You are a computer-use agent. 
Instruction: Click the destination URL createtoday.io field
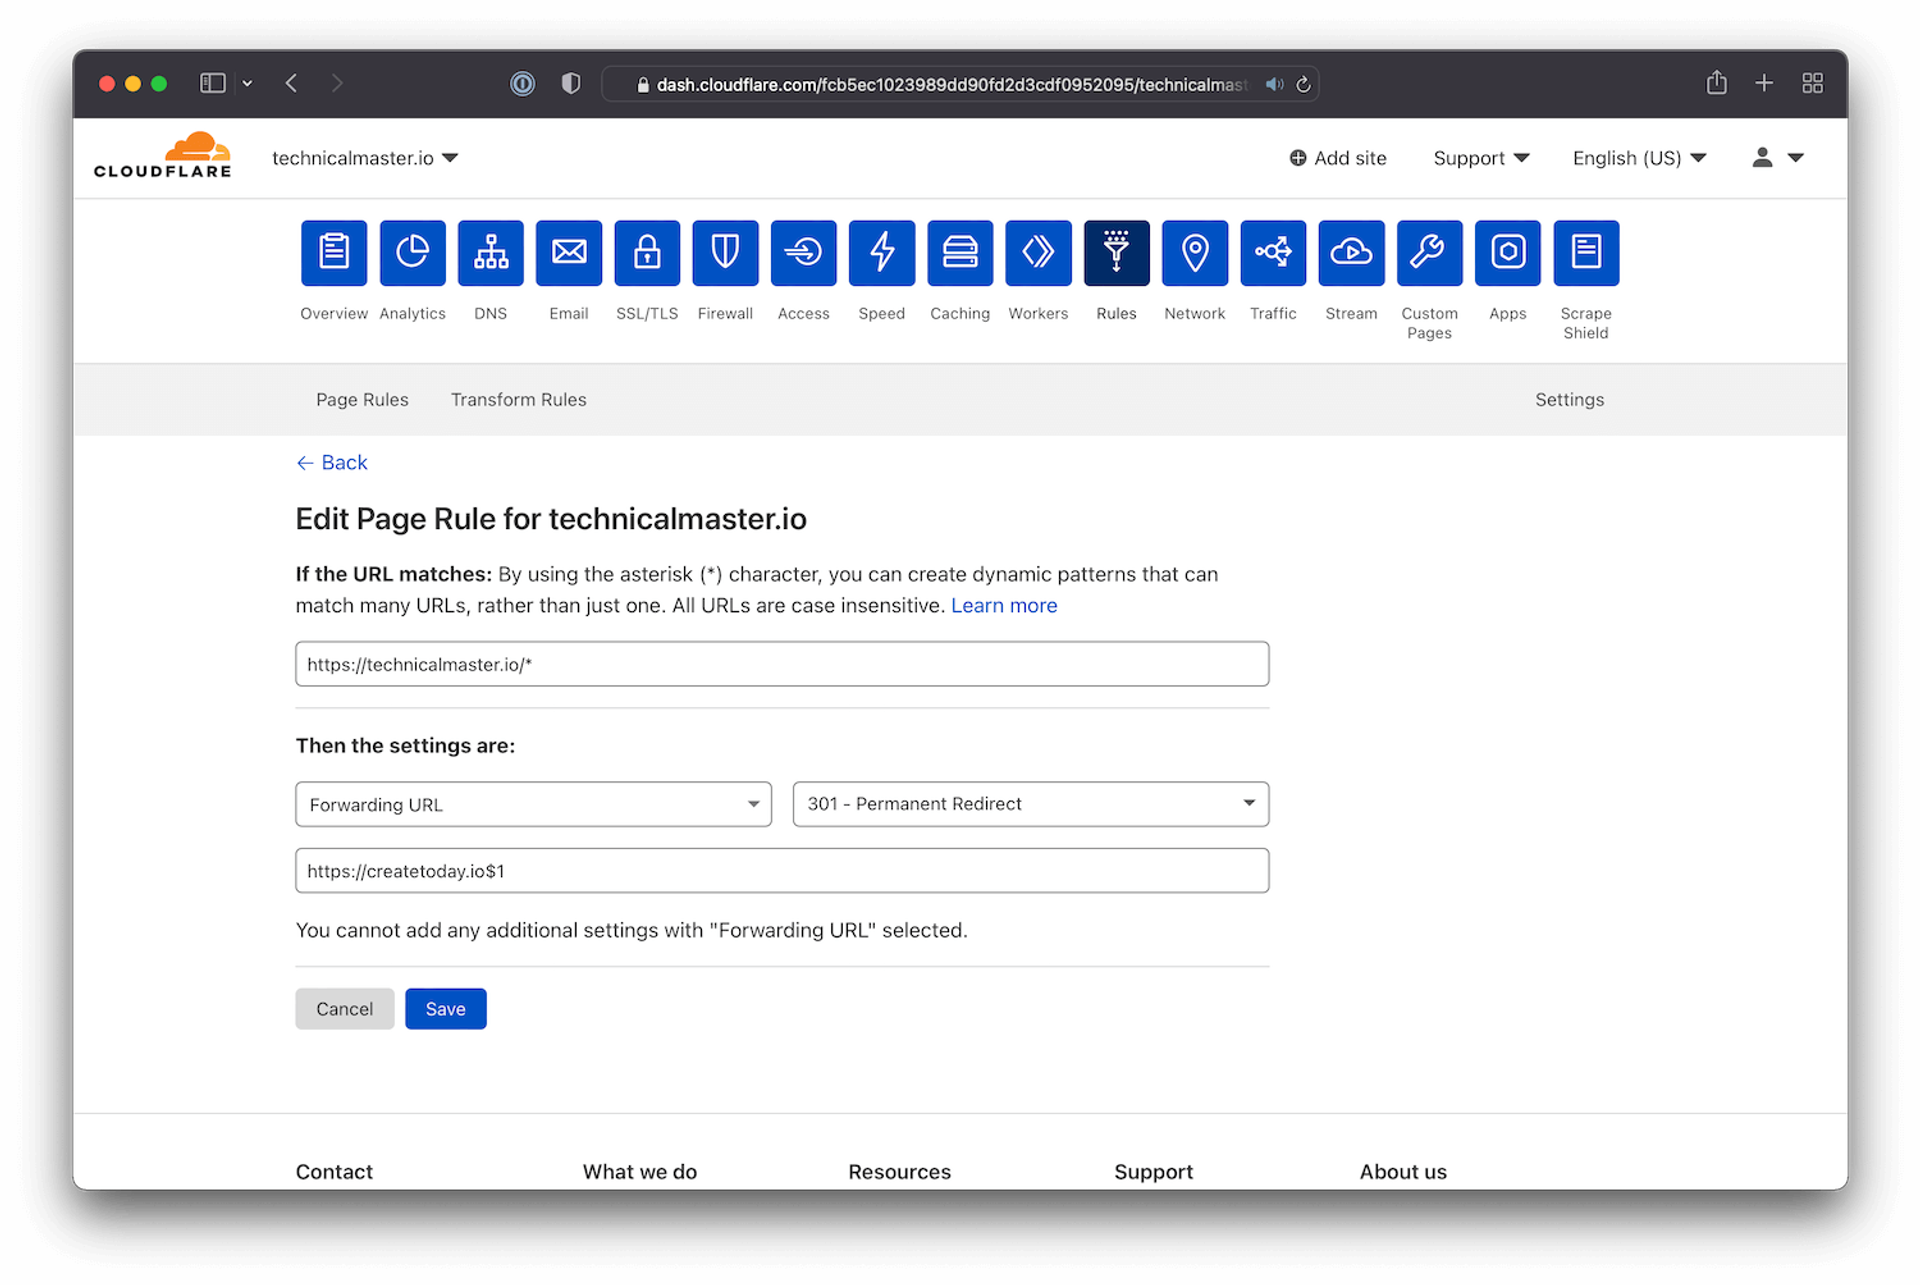click(x=781, y=871)
